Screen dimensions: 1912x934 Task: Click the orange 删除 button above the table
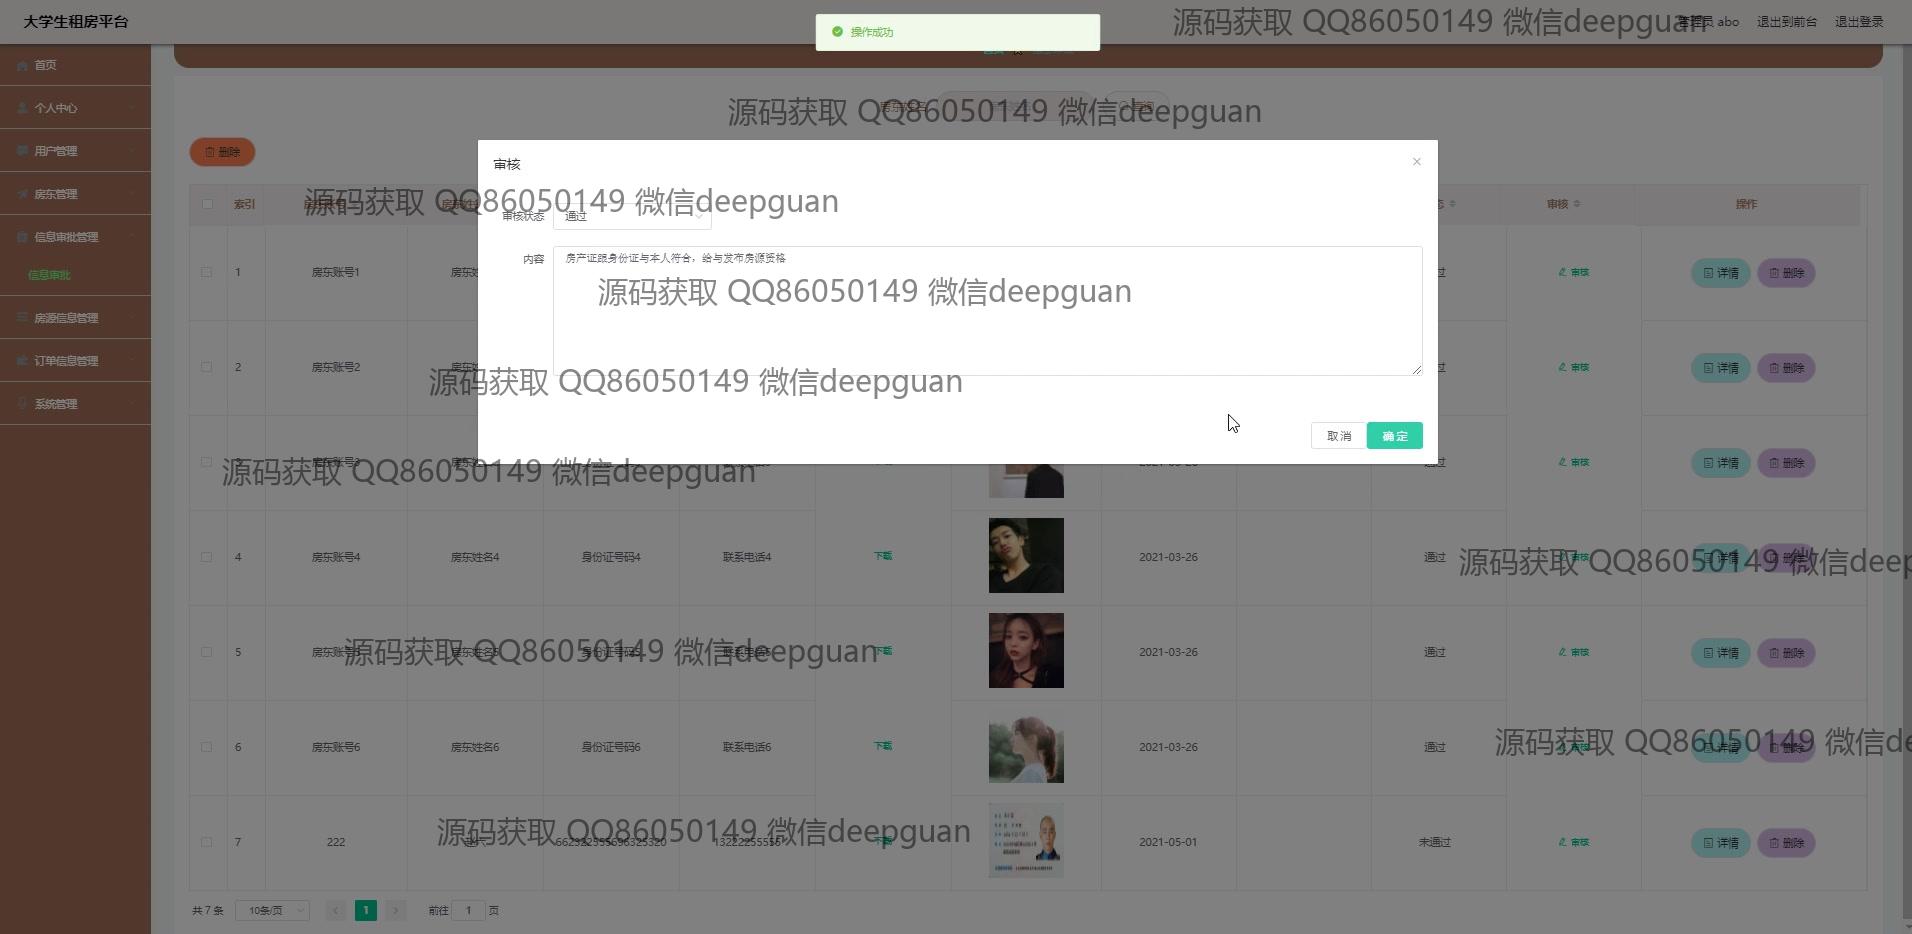(x=222, y=152)
